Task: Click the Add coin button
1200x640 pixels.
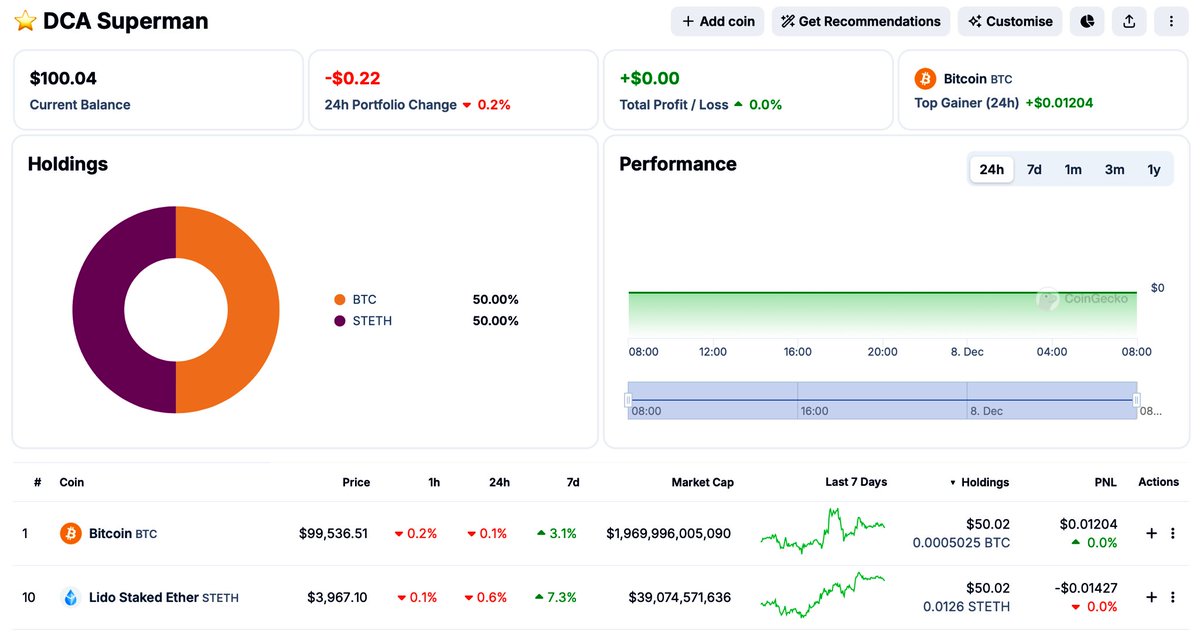Action: click(718, 21)
